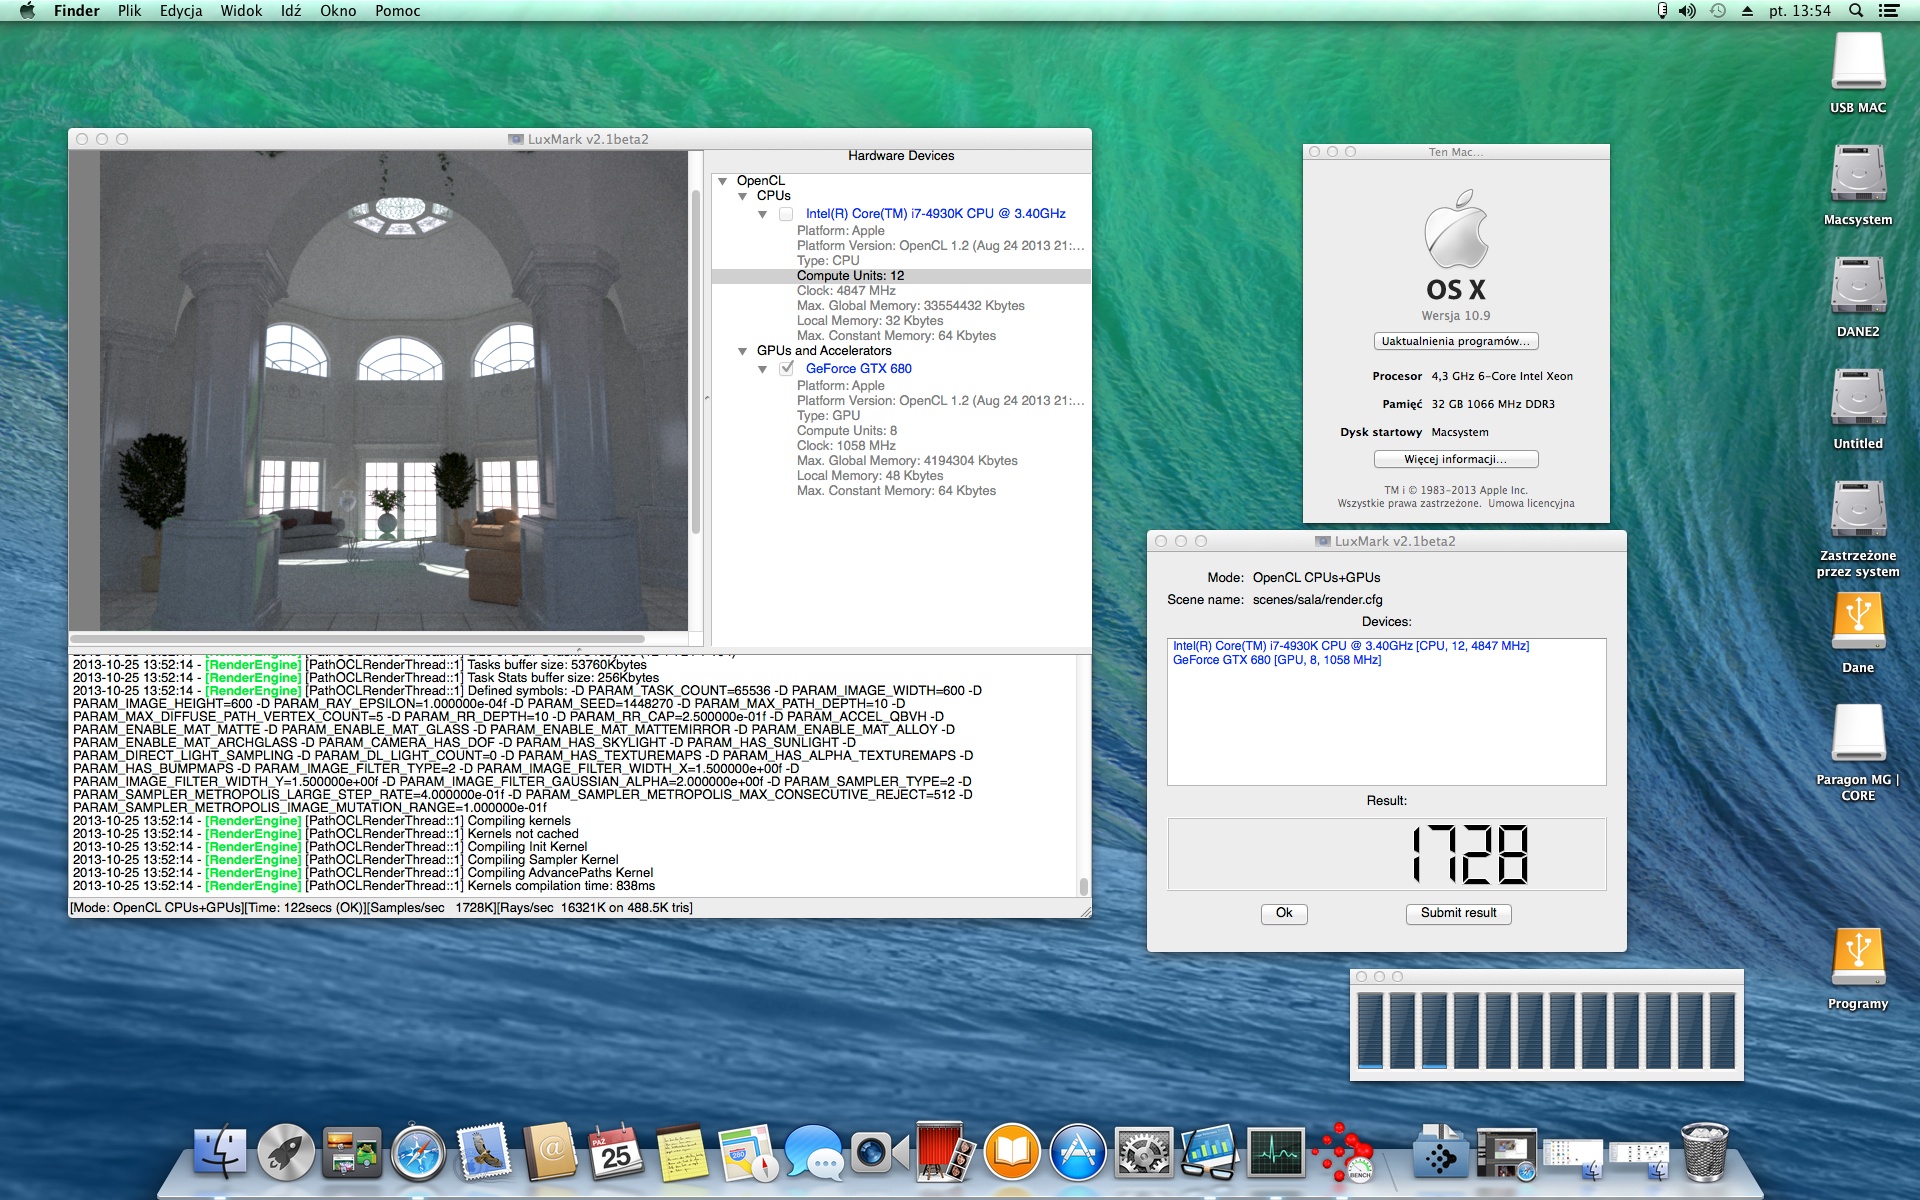The image size is (1920, 1200).
Task: Open the Untitled hard drive on desktop
Action: click(1858, 409)
